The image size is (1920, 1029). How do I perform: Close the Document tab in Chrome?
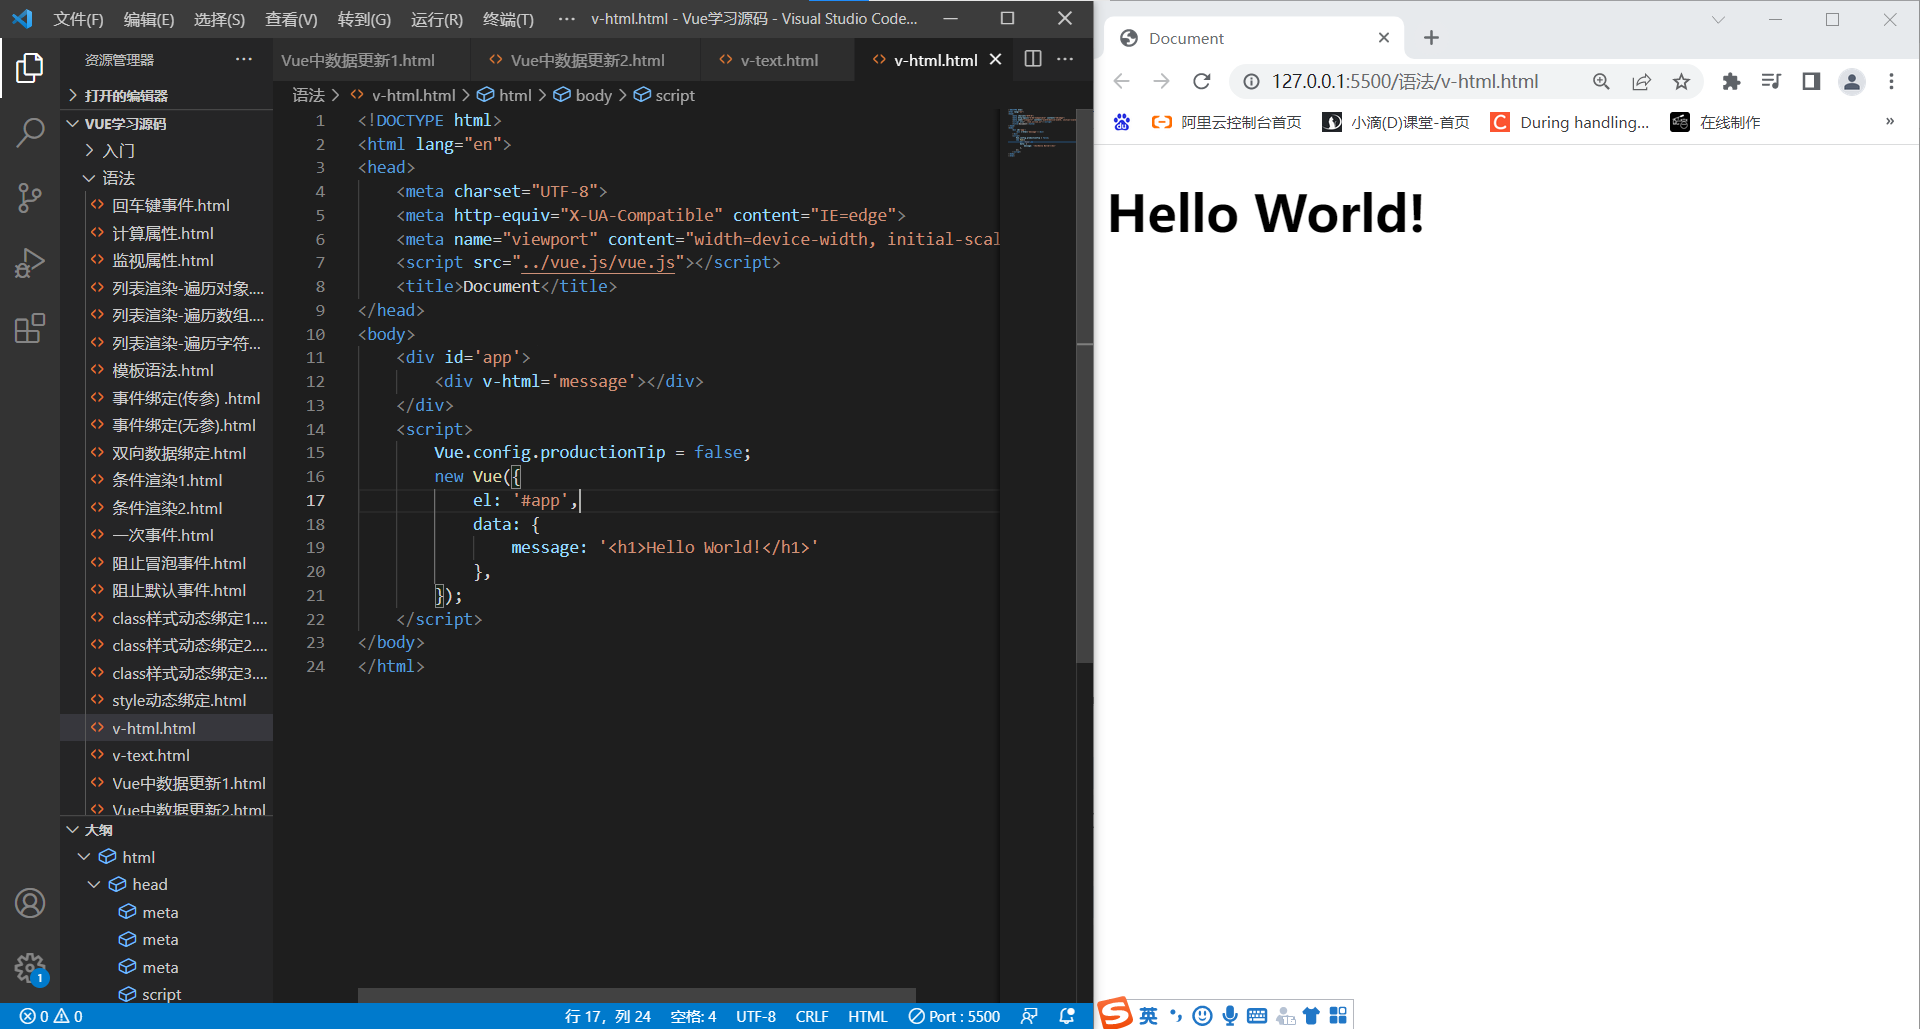pyautogui.click(x=1384, y=38)
